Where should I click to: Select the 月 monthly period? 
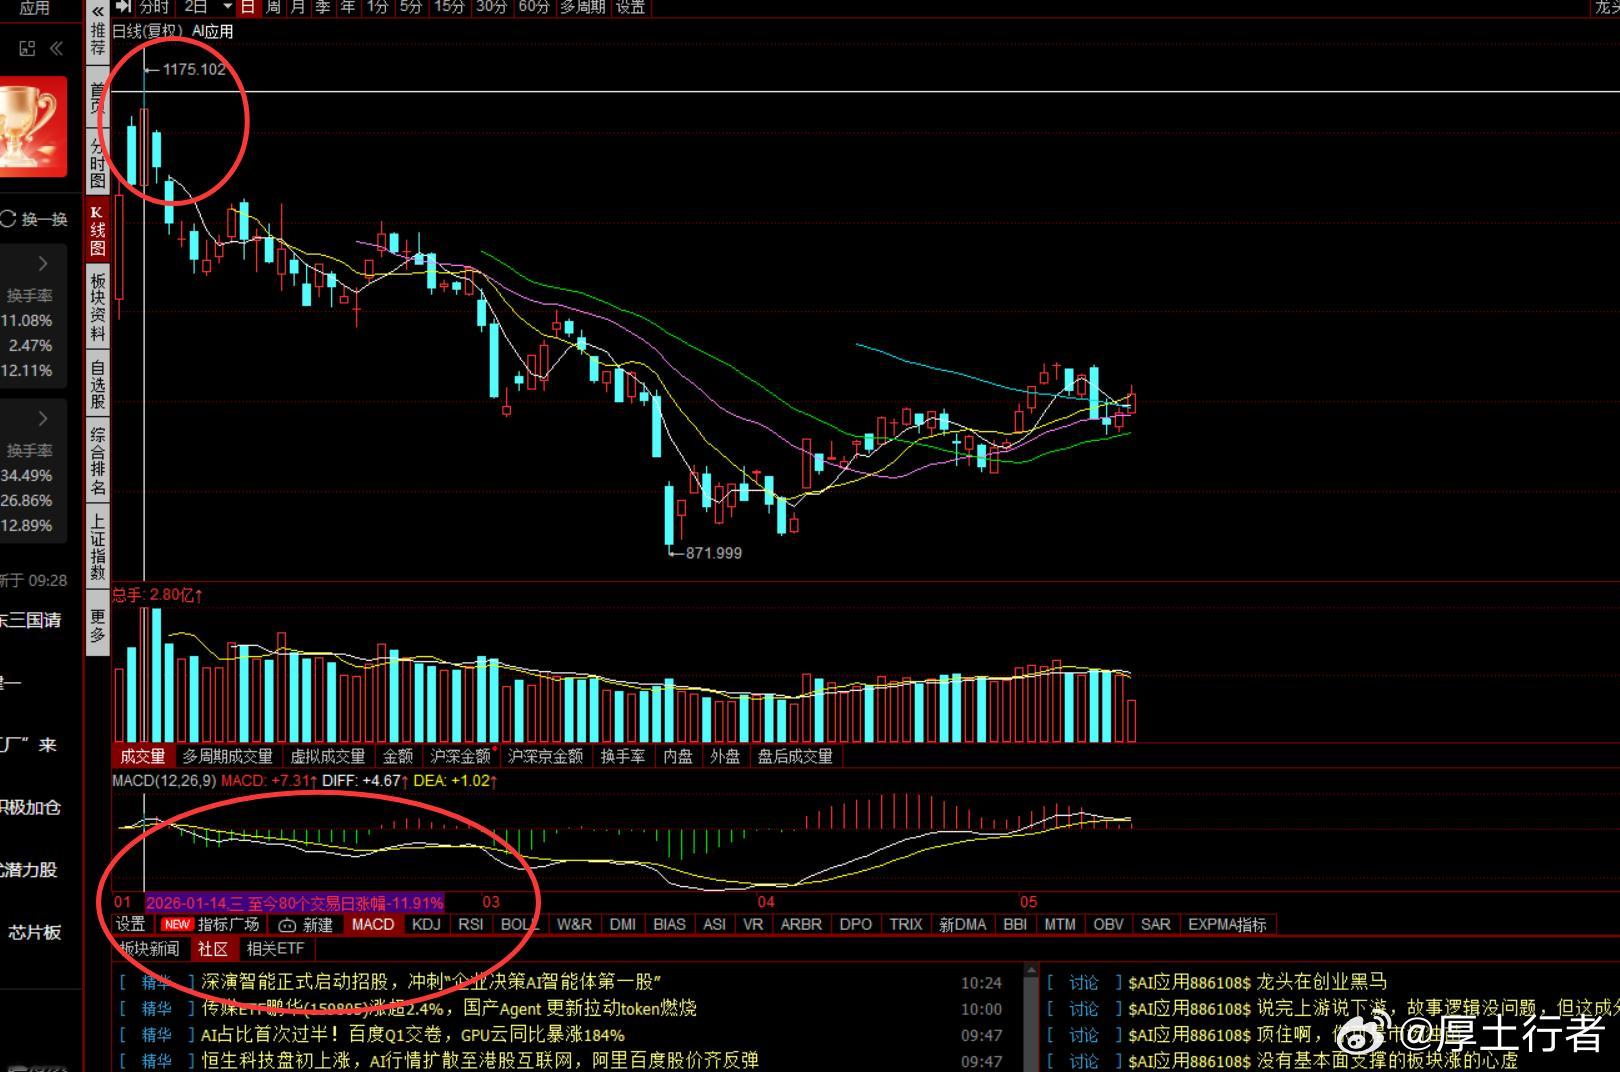298,6
